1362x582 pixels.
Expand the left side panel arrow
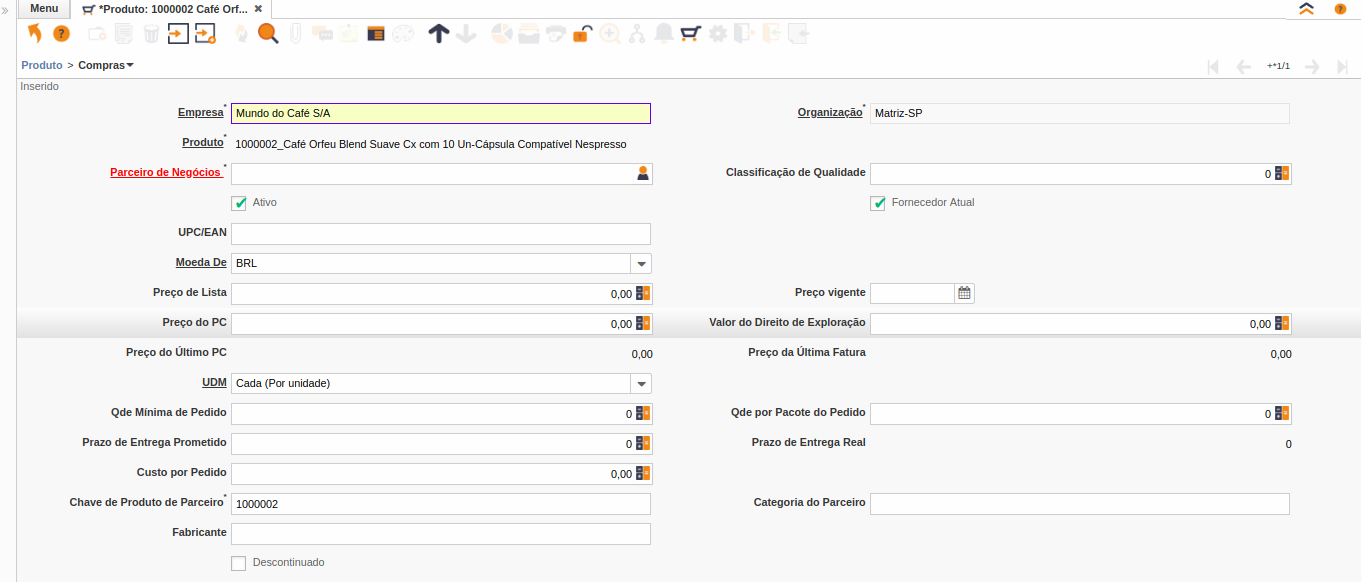tap(6, 9)
